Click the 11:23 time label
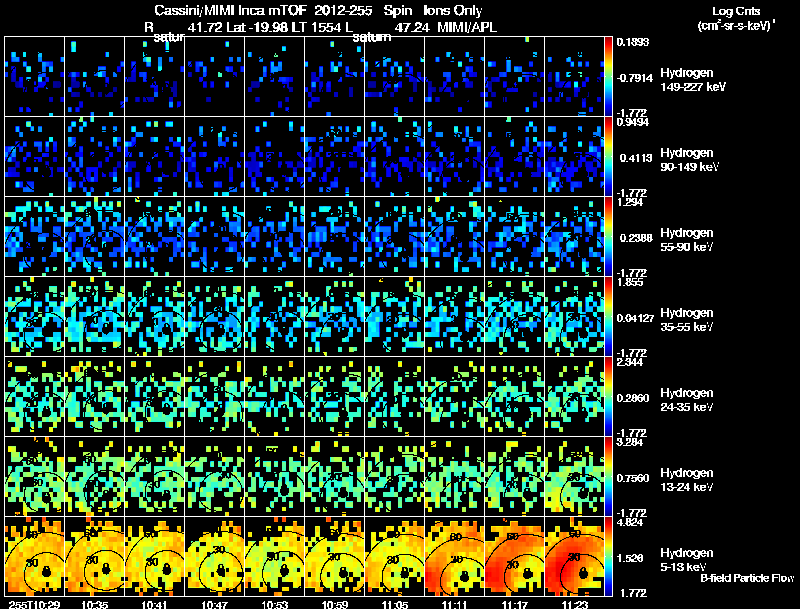The width and height of the screenshot is (800, 609). [574, 604]
